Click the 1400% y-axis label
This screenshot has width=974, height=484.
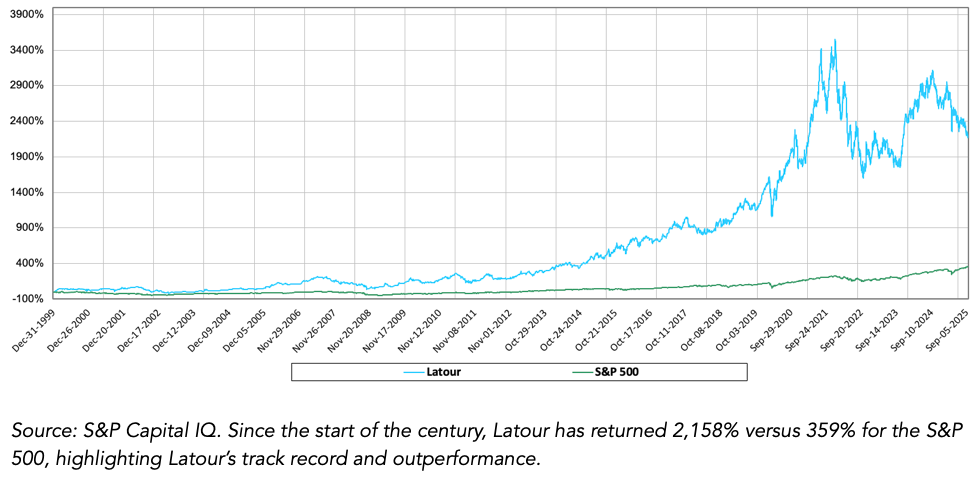click(x=28, y=192)
